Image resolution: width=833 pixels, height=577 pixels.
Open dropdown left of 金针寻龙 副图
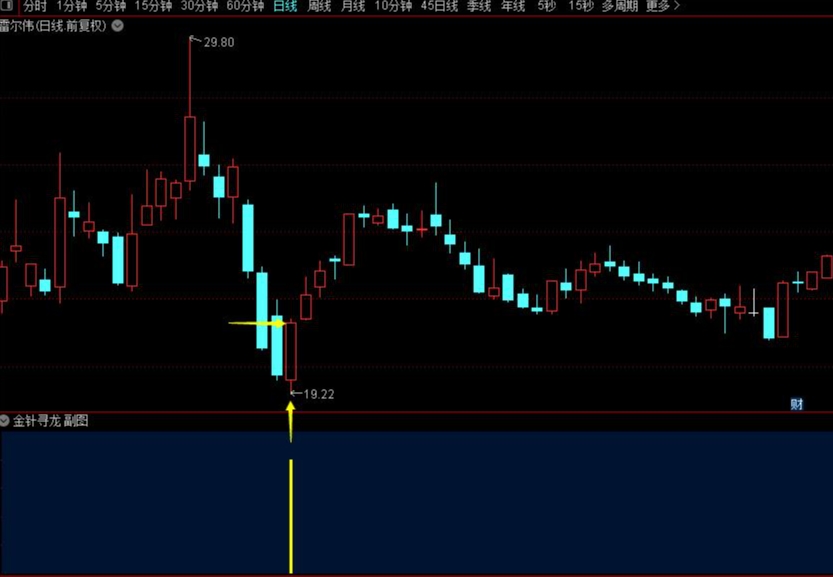coord(5,421)
